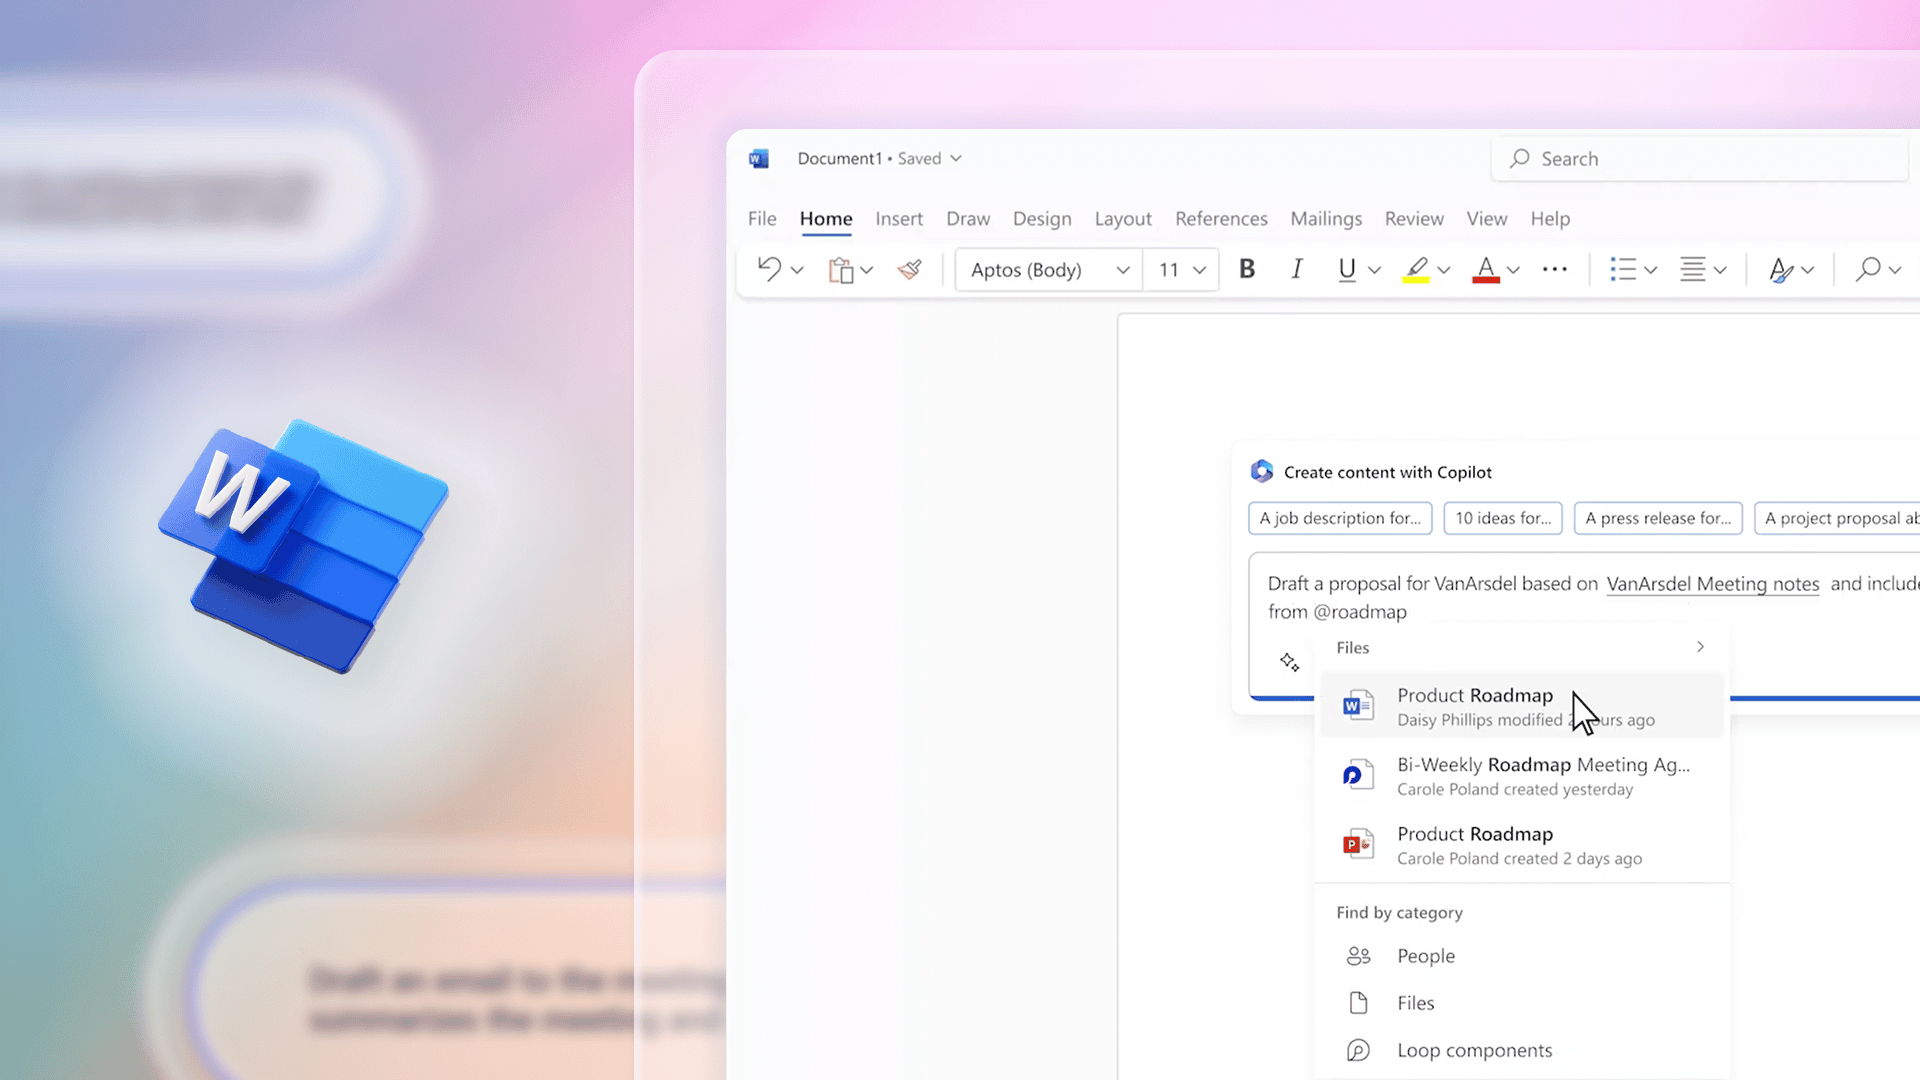This screenshot has width=1920, height=1080.
Task: Click the VanArsdel Meeting notes link
Action: [1712, 584]
